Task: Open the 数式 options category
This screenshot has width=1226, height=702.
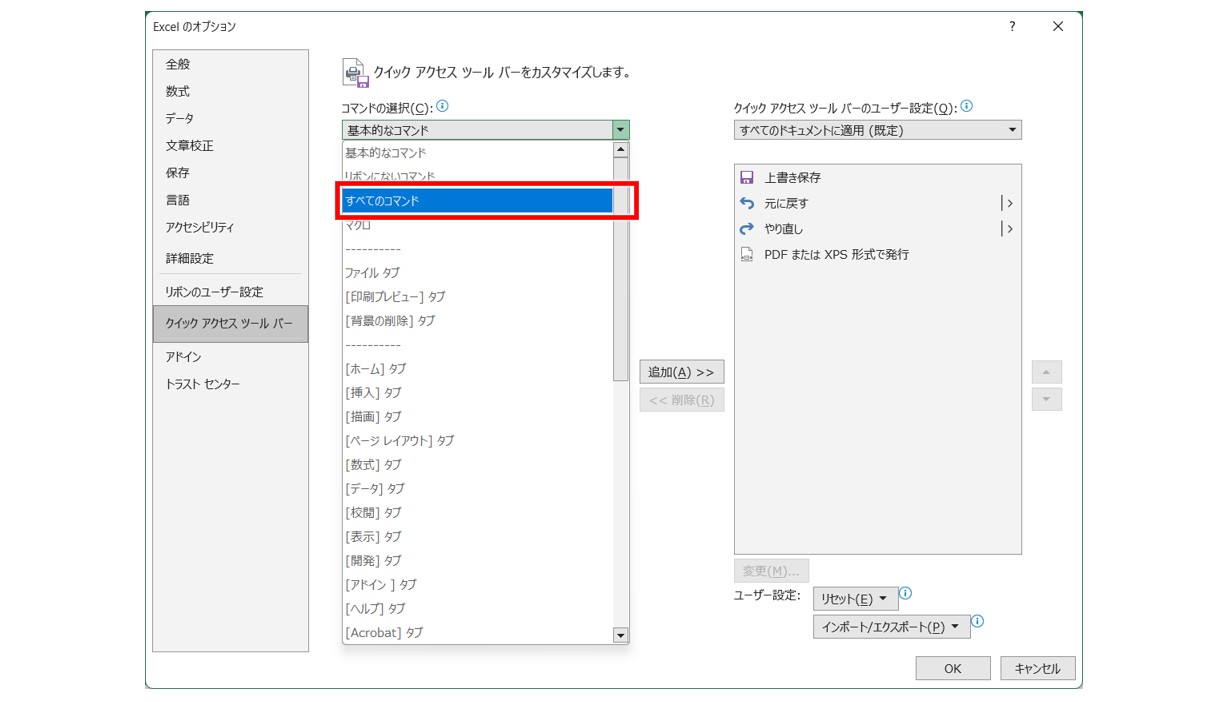Action: click(230, 91)
